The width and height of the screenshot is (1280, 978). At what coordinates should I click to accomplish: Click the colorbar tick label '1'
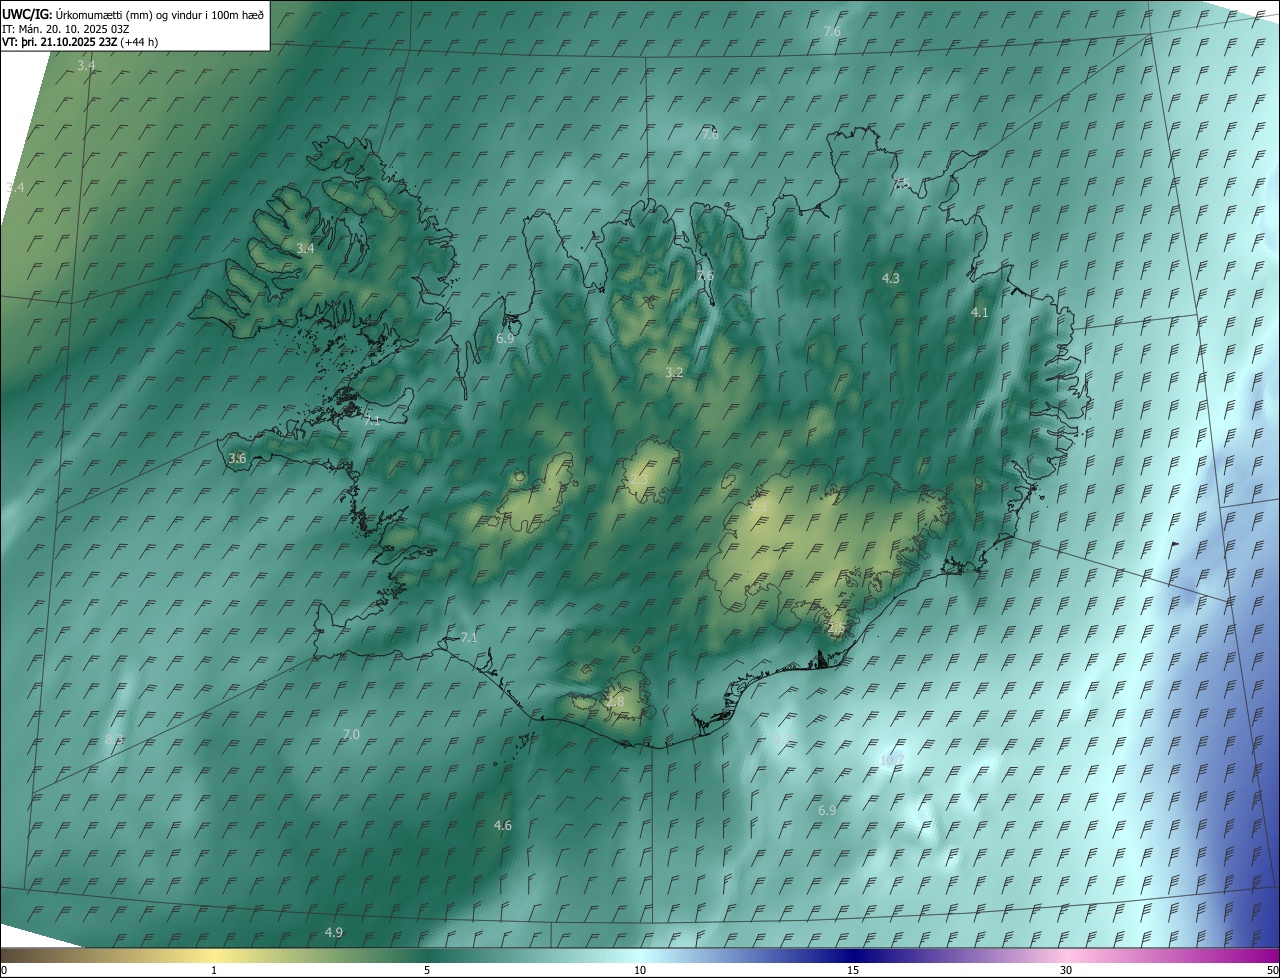click(x=214, y=970)
